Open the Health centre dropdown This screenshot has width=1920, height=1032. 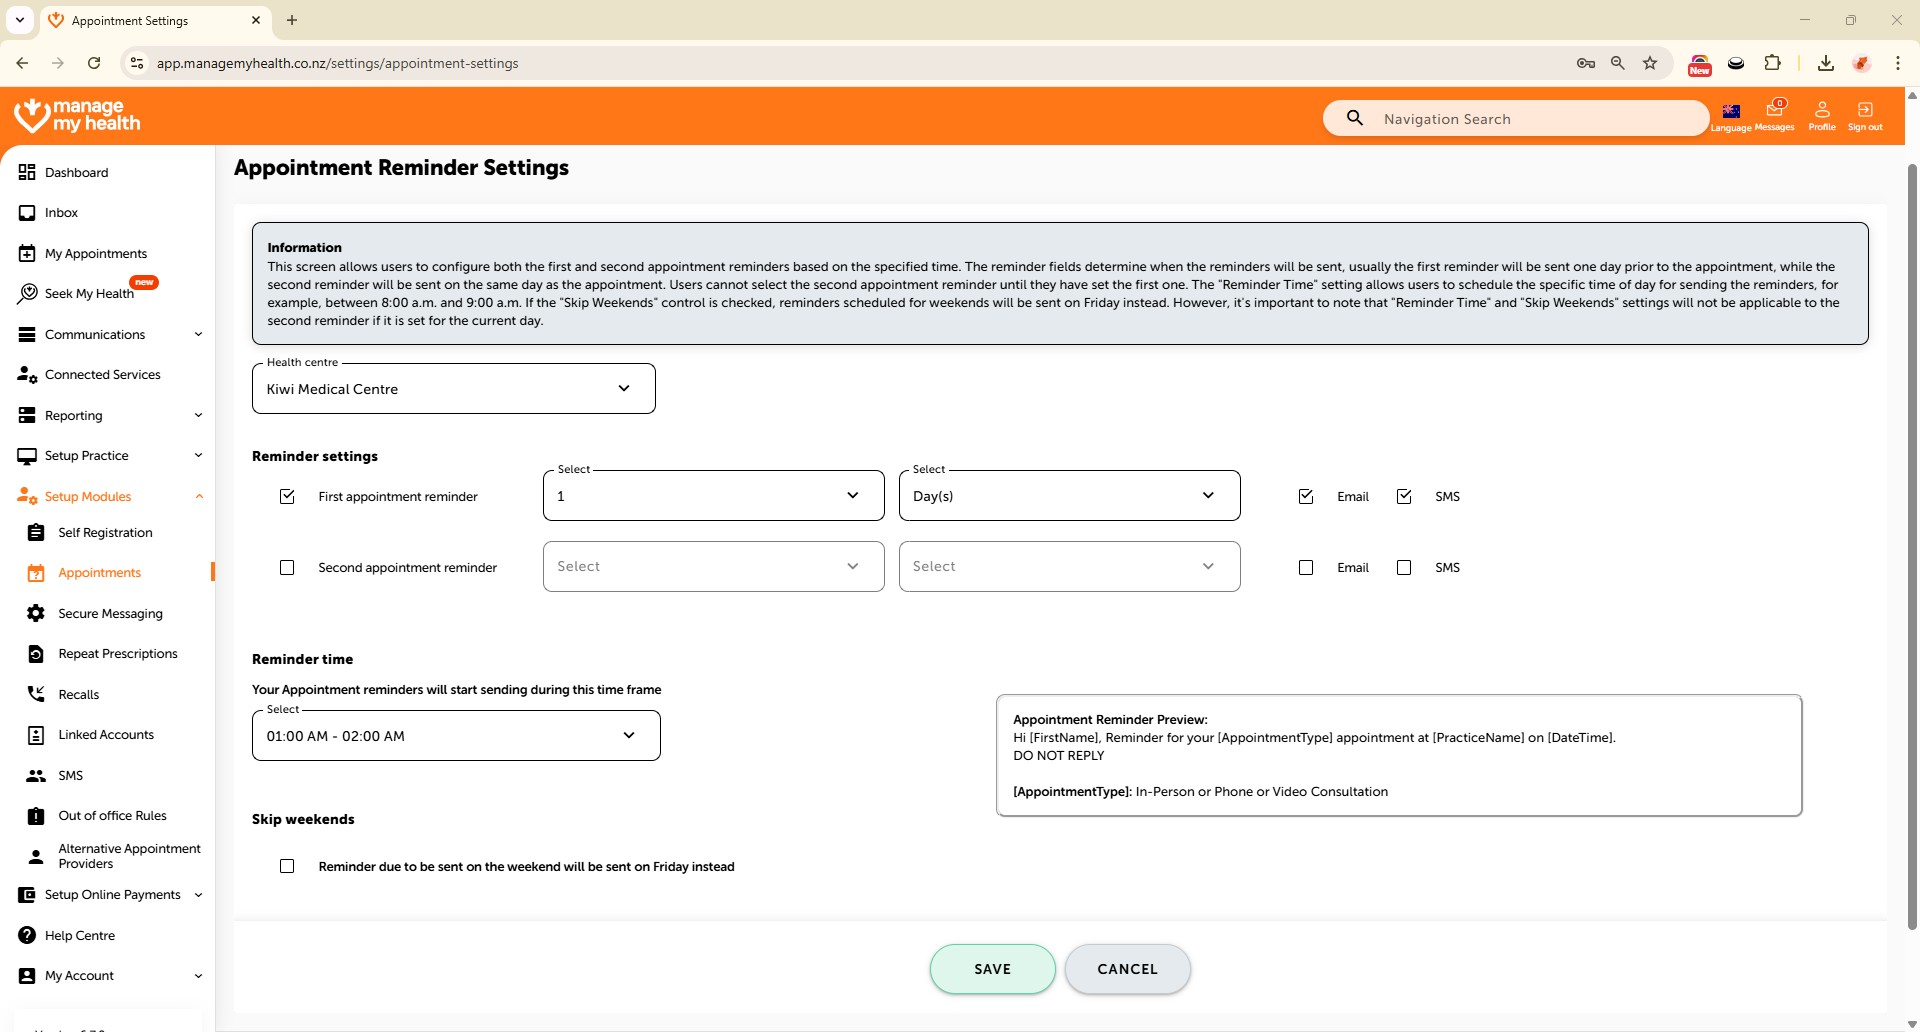click(x=453, y=389)
